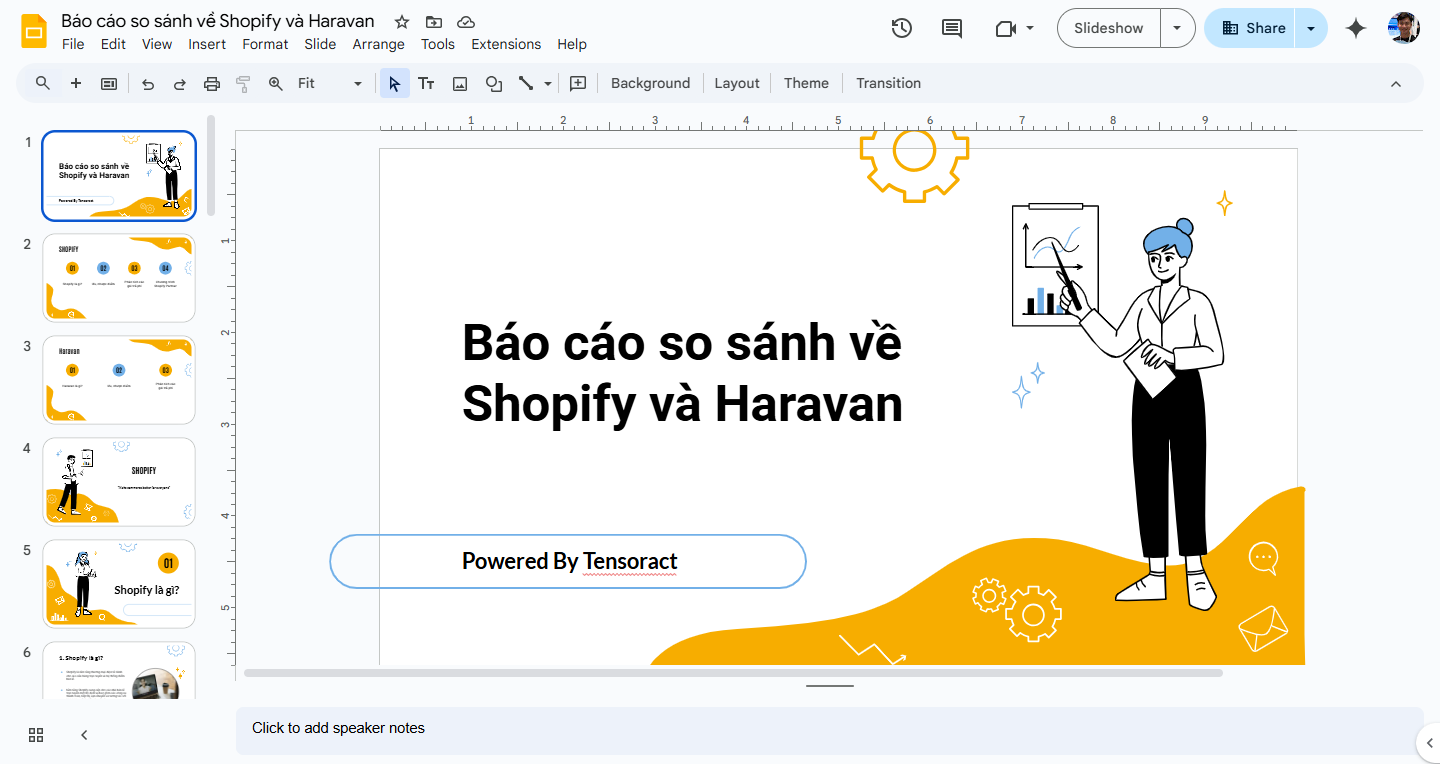Activate the Paint format roller

[x=243, y=84]
